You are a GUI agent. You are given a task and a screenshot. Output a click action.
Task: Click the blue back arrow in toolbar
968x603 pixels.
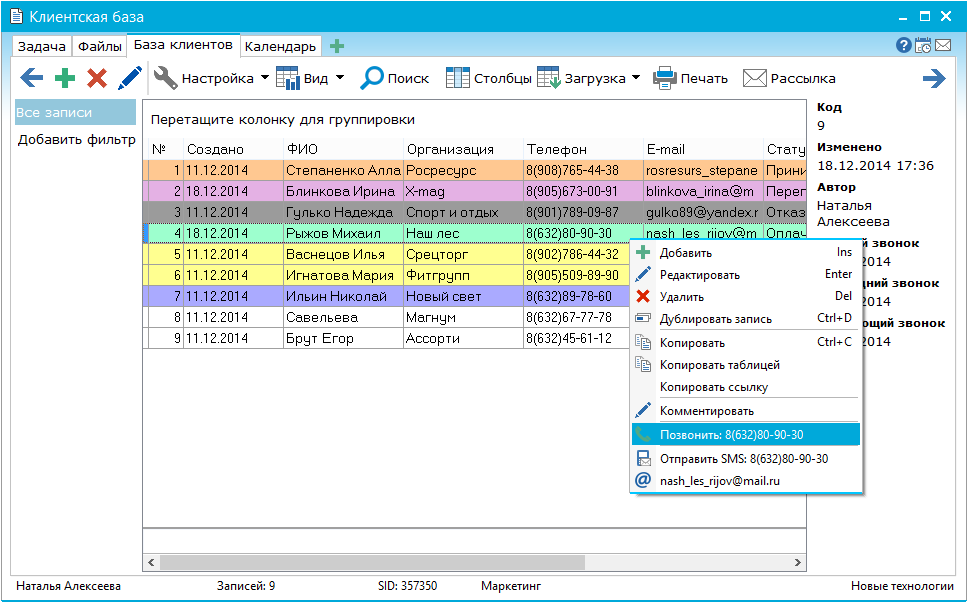32,78
